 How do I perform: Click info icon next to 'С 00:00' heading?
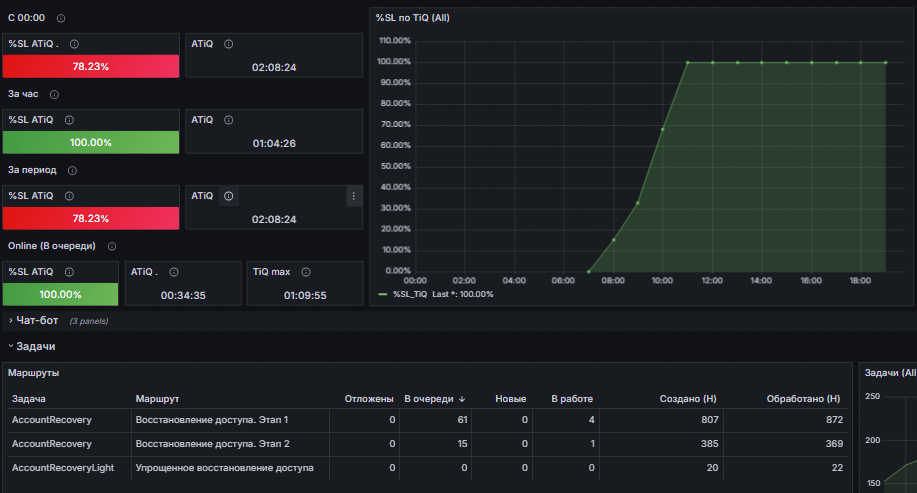pos(61,18)
